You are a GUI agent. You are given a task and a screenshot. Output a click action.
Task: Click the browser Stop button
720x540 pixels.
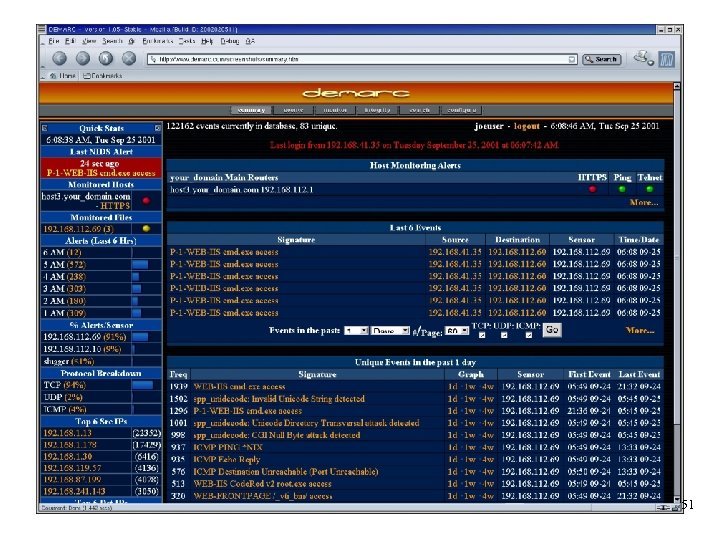(x=129, y=58)
